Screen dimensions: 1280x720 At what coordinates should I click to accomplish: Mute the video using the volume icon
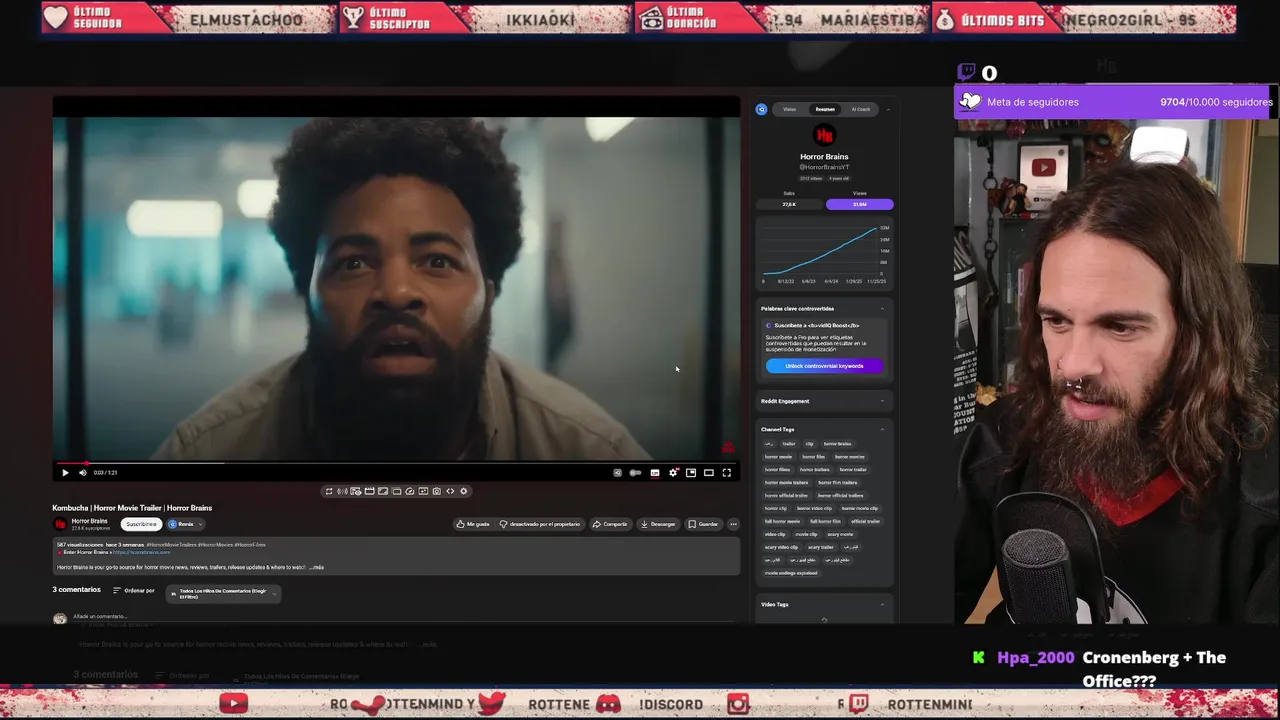click(82, 473)
